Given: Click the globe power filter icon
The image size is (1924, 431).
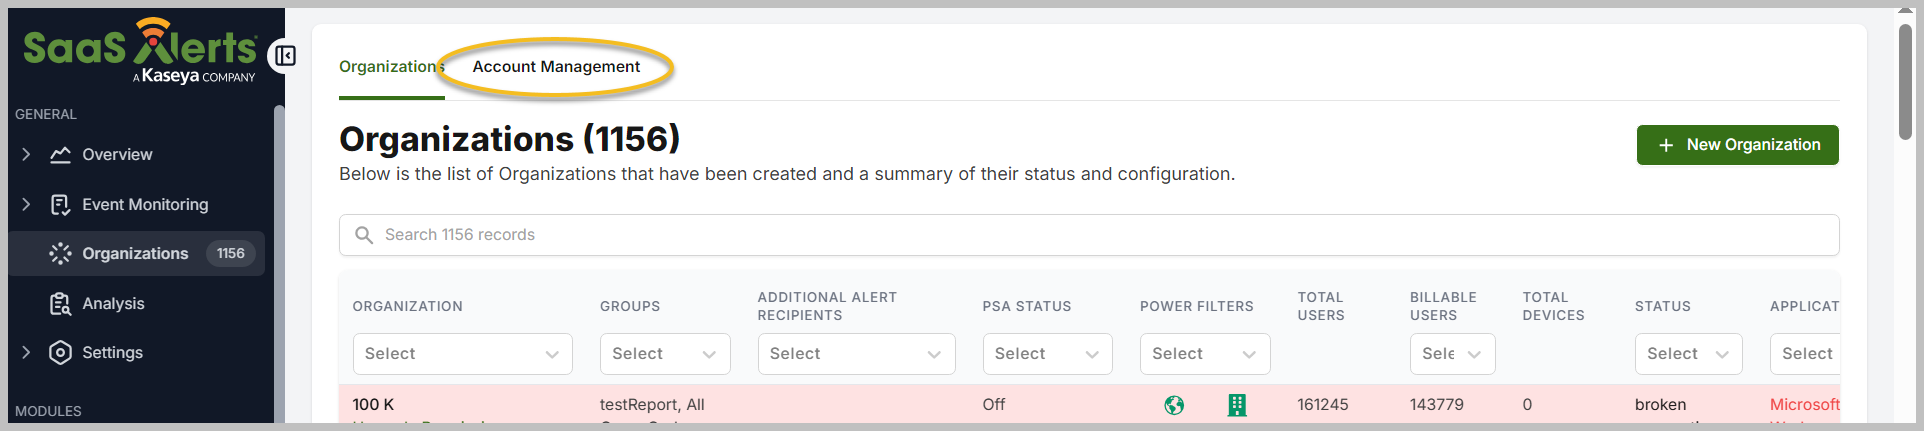Looking at the screenshot, I should (1174, 405).
